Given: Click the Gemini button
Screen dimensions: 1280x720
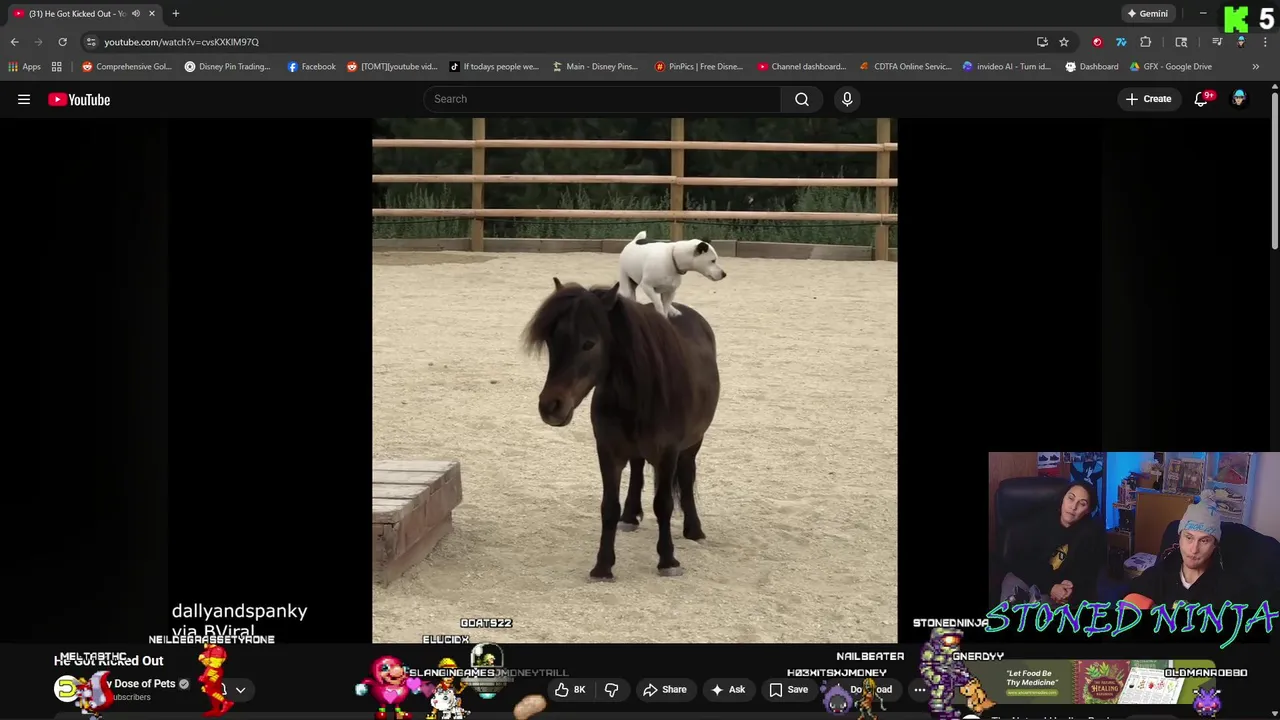Looking at the screenshot, I should pos(1148,14).
